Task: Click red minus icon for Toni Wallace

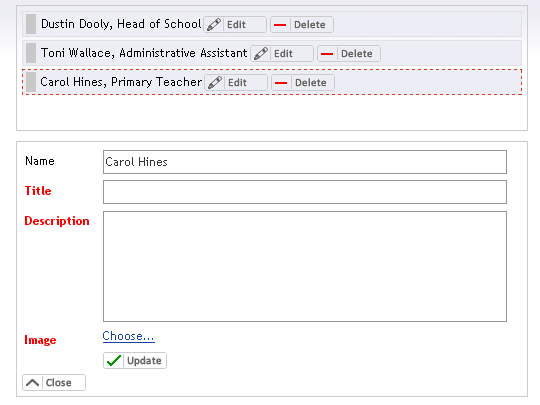Action: tap(327, 54)
